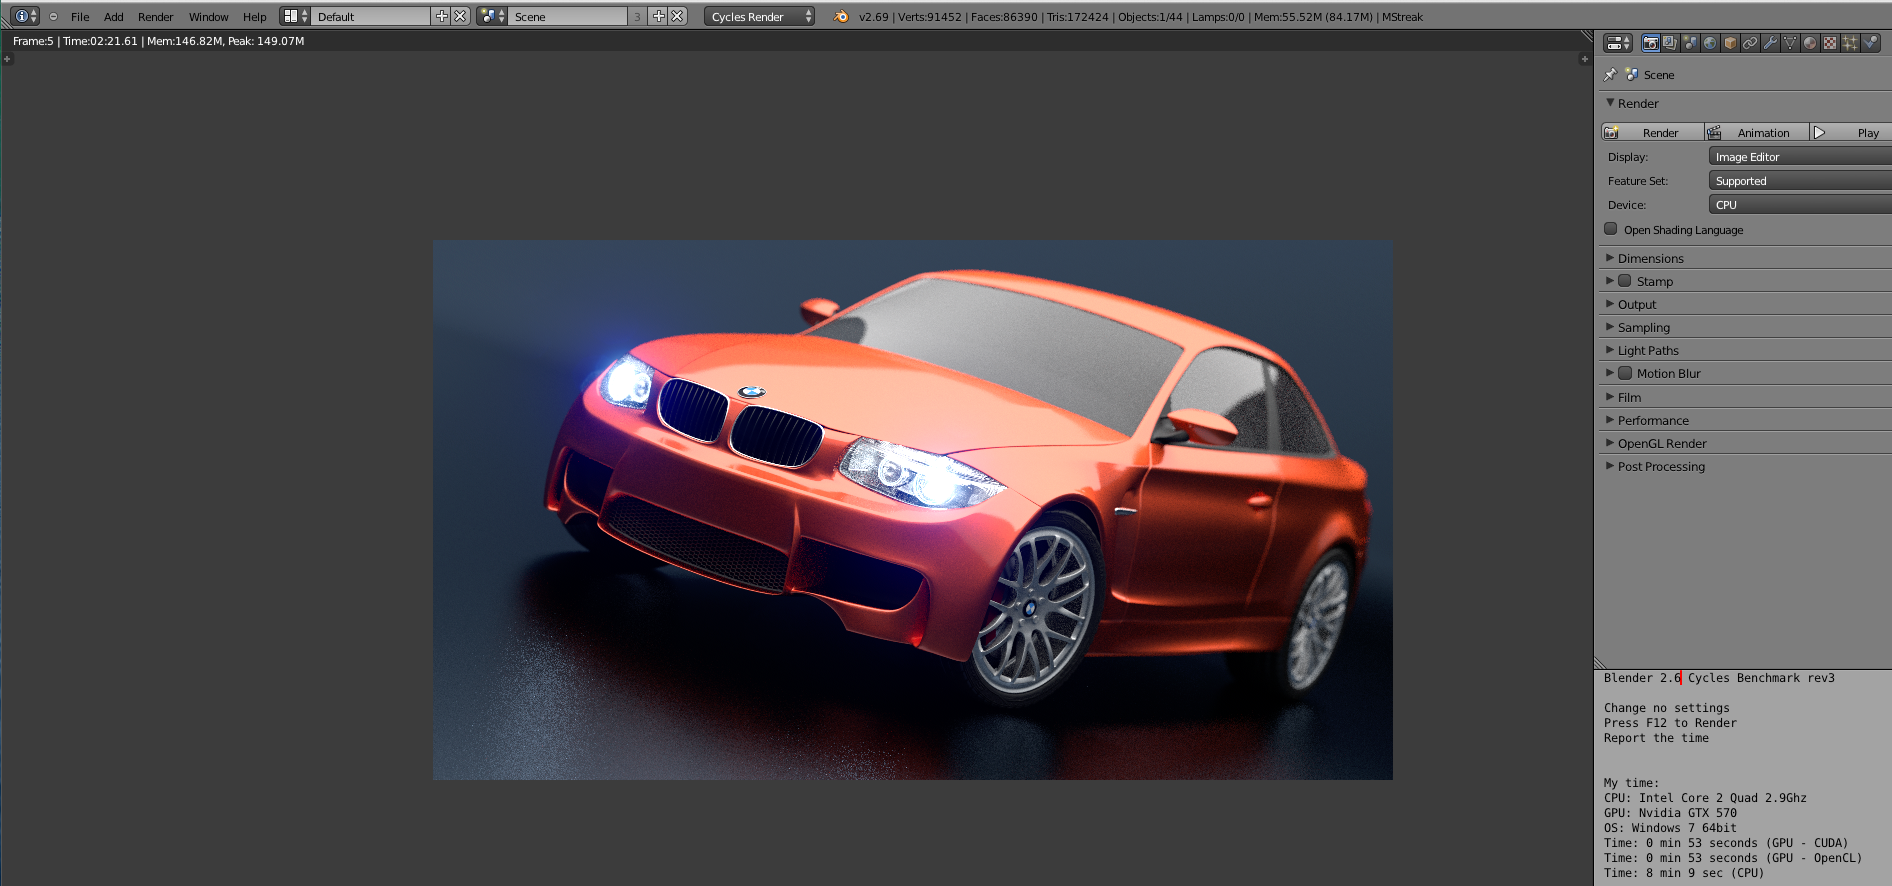The image size is (1892, 886).
Task: Open the Device dropdown showing CPU
Action: pos(1800,205)
